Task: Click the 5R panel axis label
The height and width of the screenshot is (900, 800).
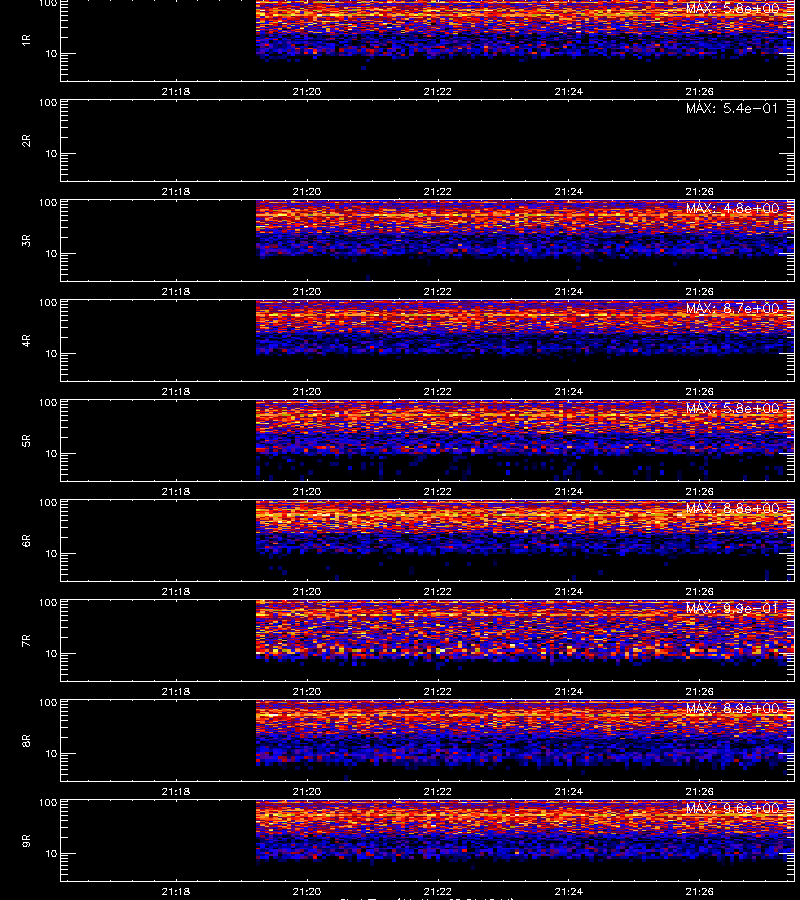Action: (x=26, y=440)
